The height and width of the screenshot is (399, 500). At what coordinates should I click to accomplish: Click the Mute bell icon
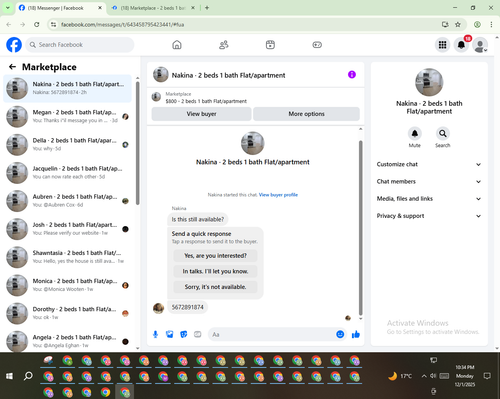point(415,134)
